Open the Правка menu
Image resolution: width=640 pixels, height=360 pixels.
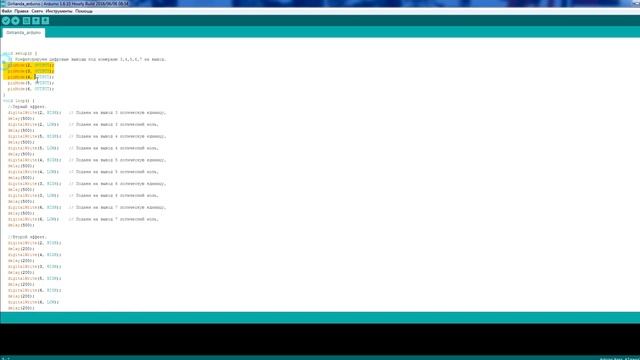[22, 11]
